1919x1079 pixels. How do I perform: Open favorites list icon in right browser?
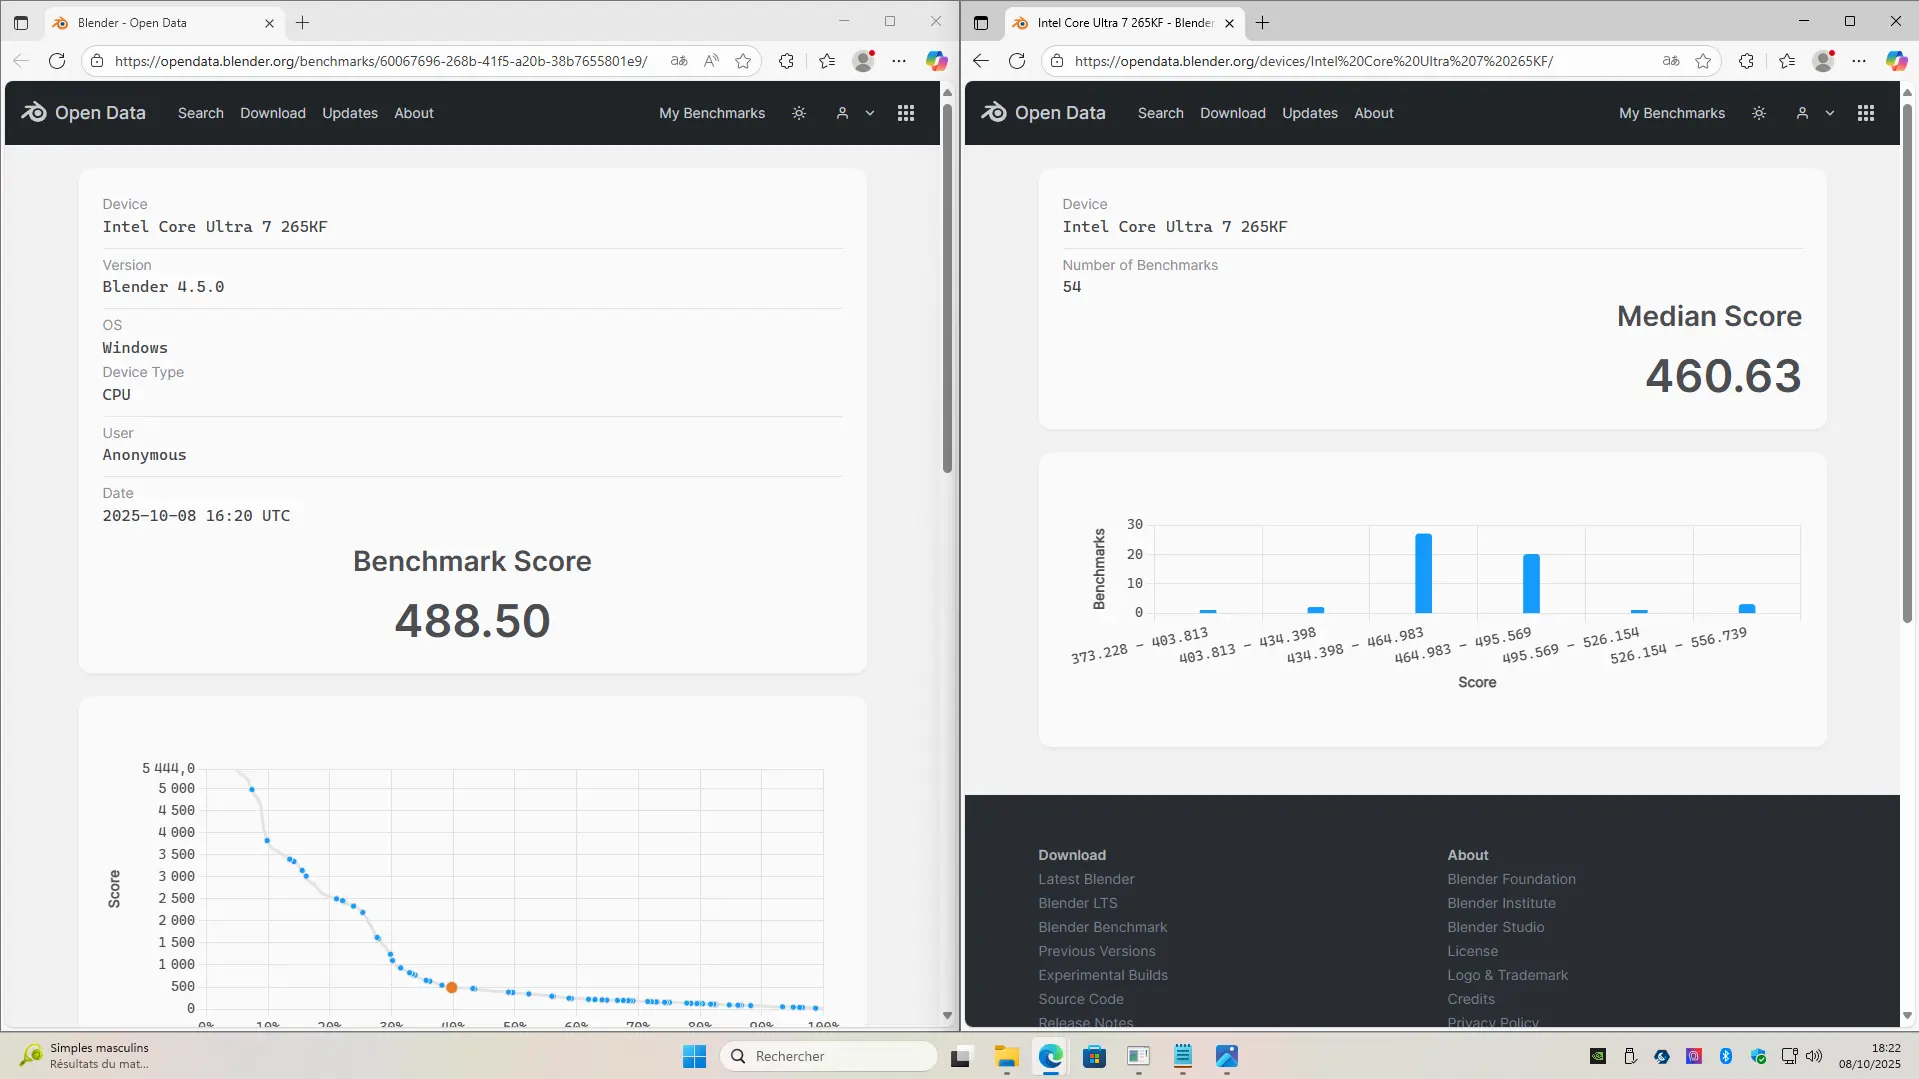[x=1787, y=61]
